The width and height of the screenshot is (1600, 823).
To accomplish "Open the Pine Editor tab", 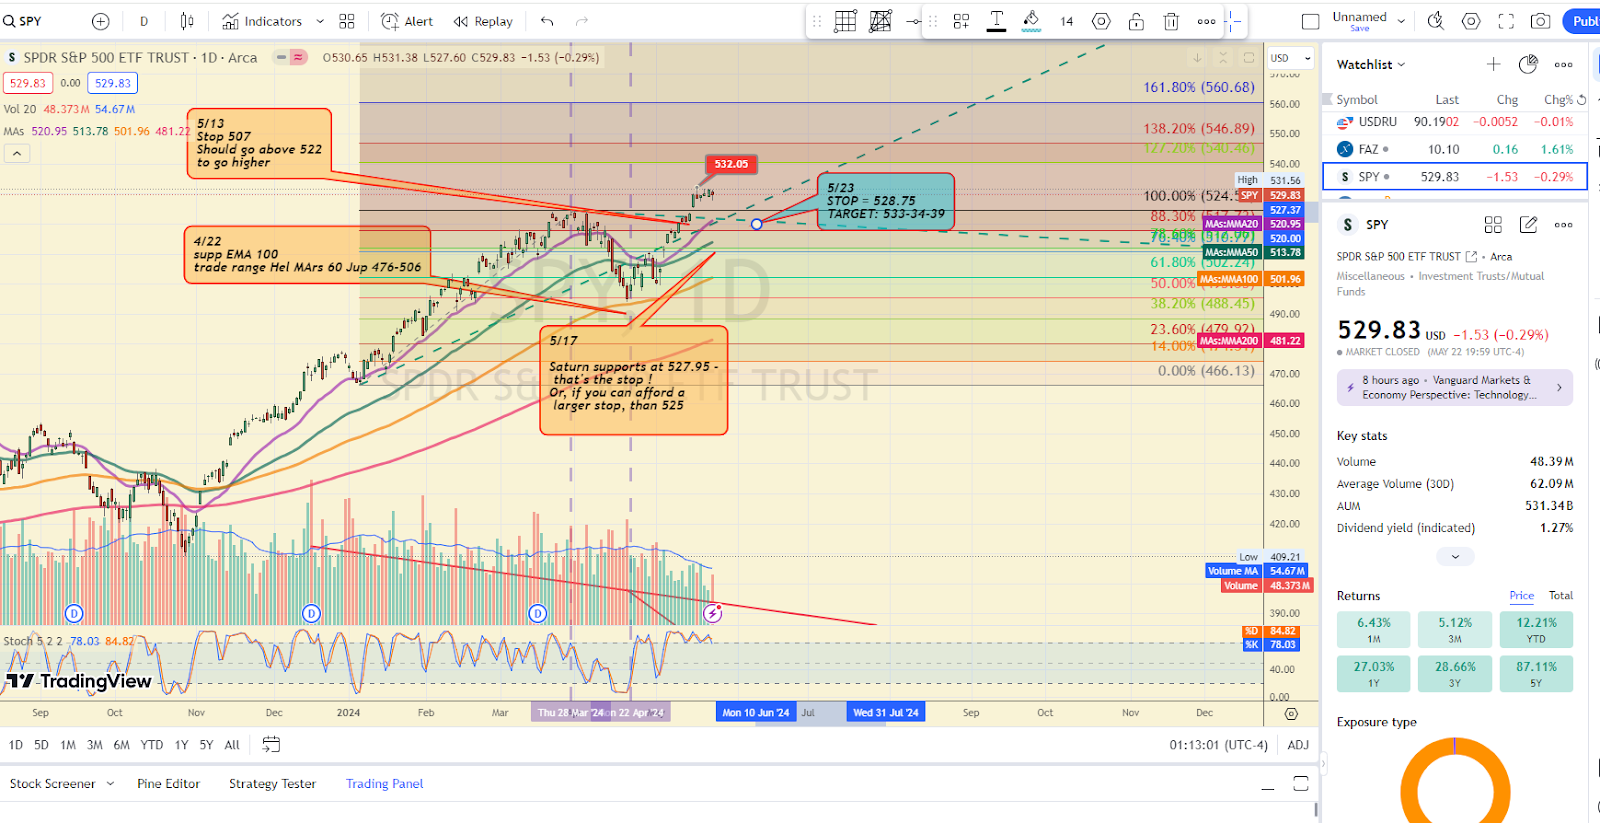I will click(168, 784).
